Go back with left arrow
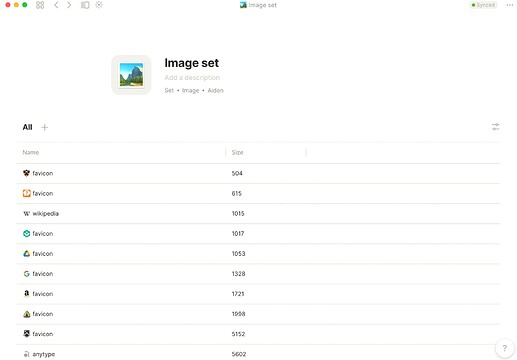 pyautogui.click(x=56, y=5)
